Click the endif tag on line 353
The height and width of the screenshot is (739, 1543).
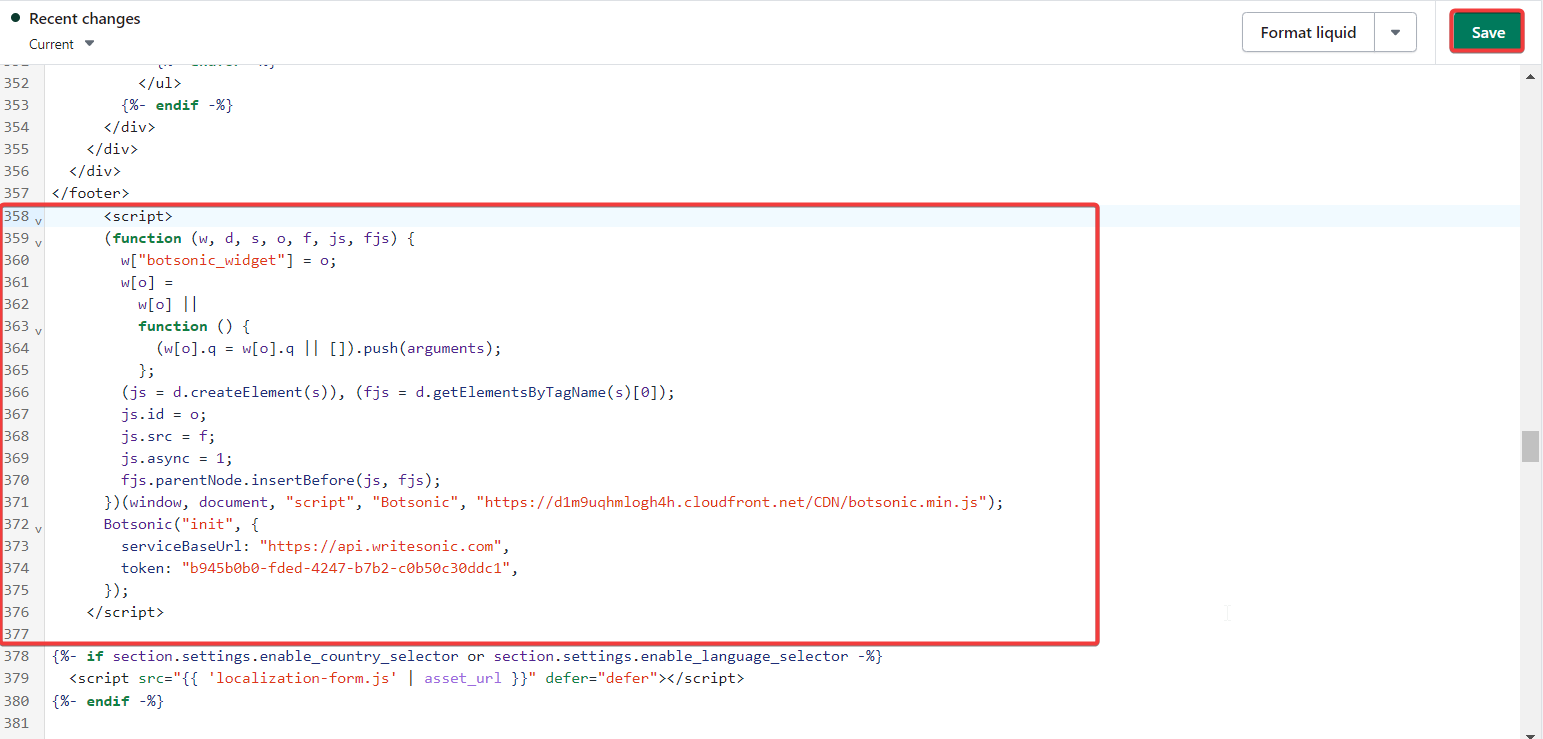178,105
